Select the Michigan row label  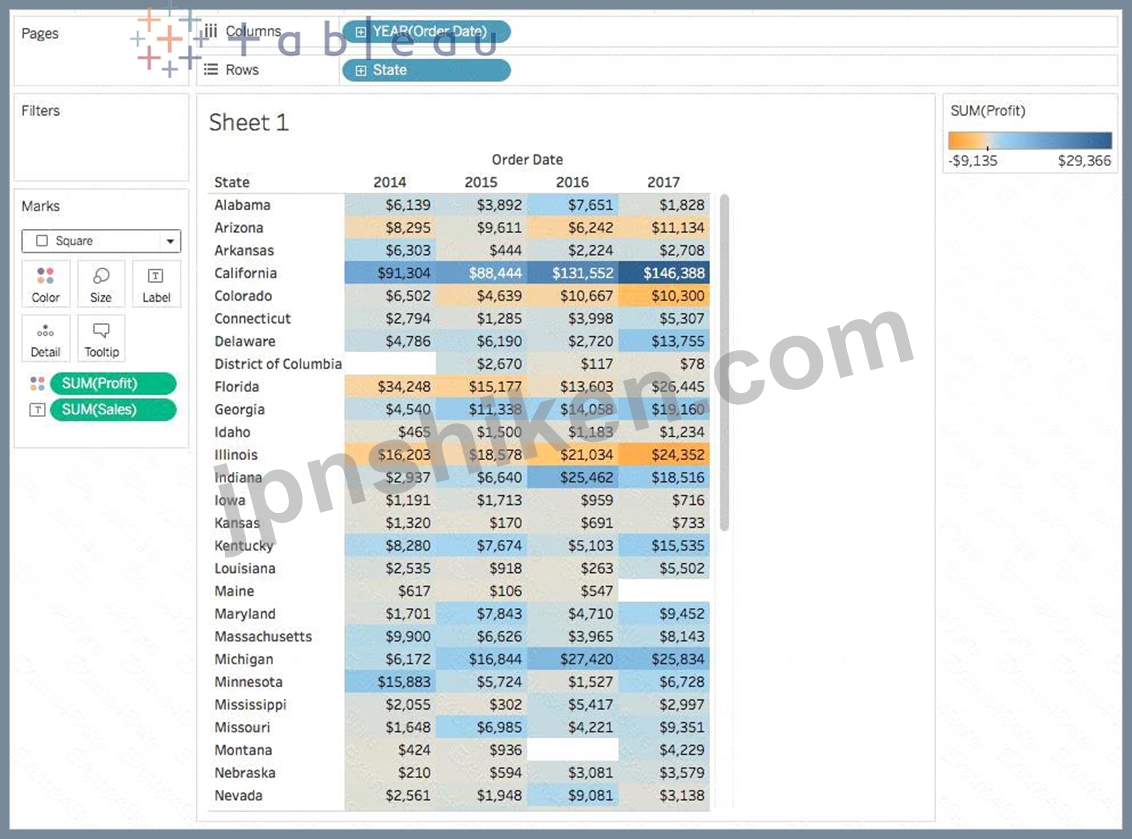pos(244,659)
